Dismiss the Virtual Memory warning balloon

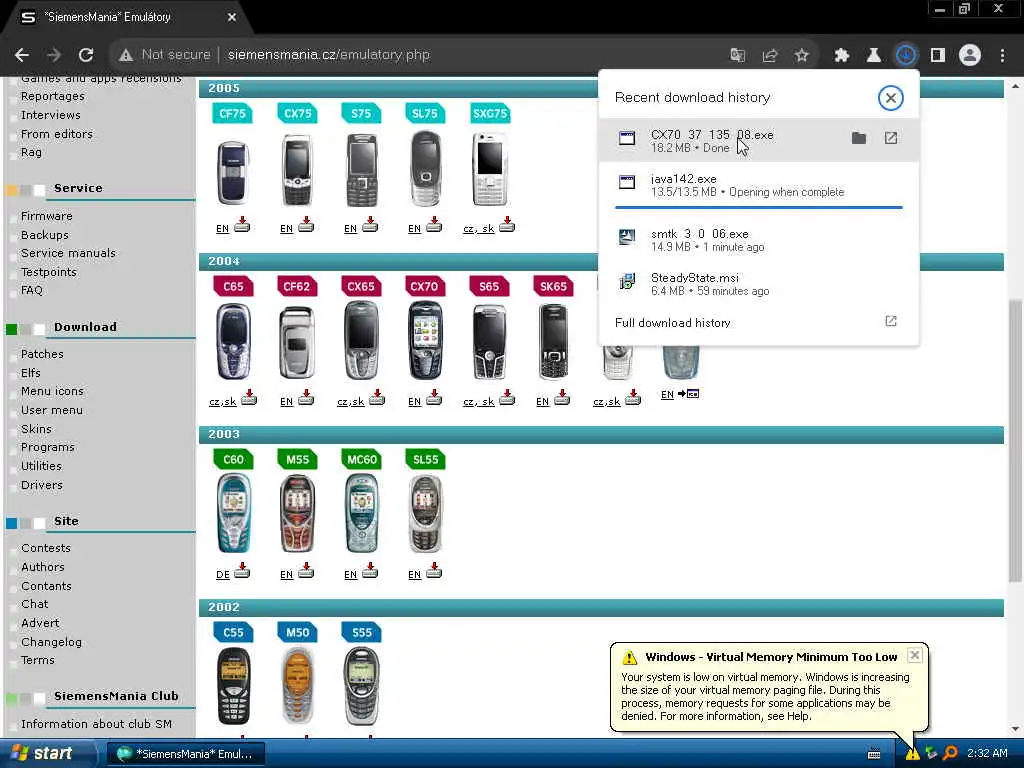[915, 655]
